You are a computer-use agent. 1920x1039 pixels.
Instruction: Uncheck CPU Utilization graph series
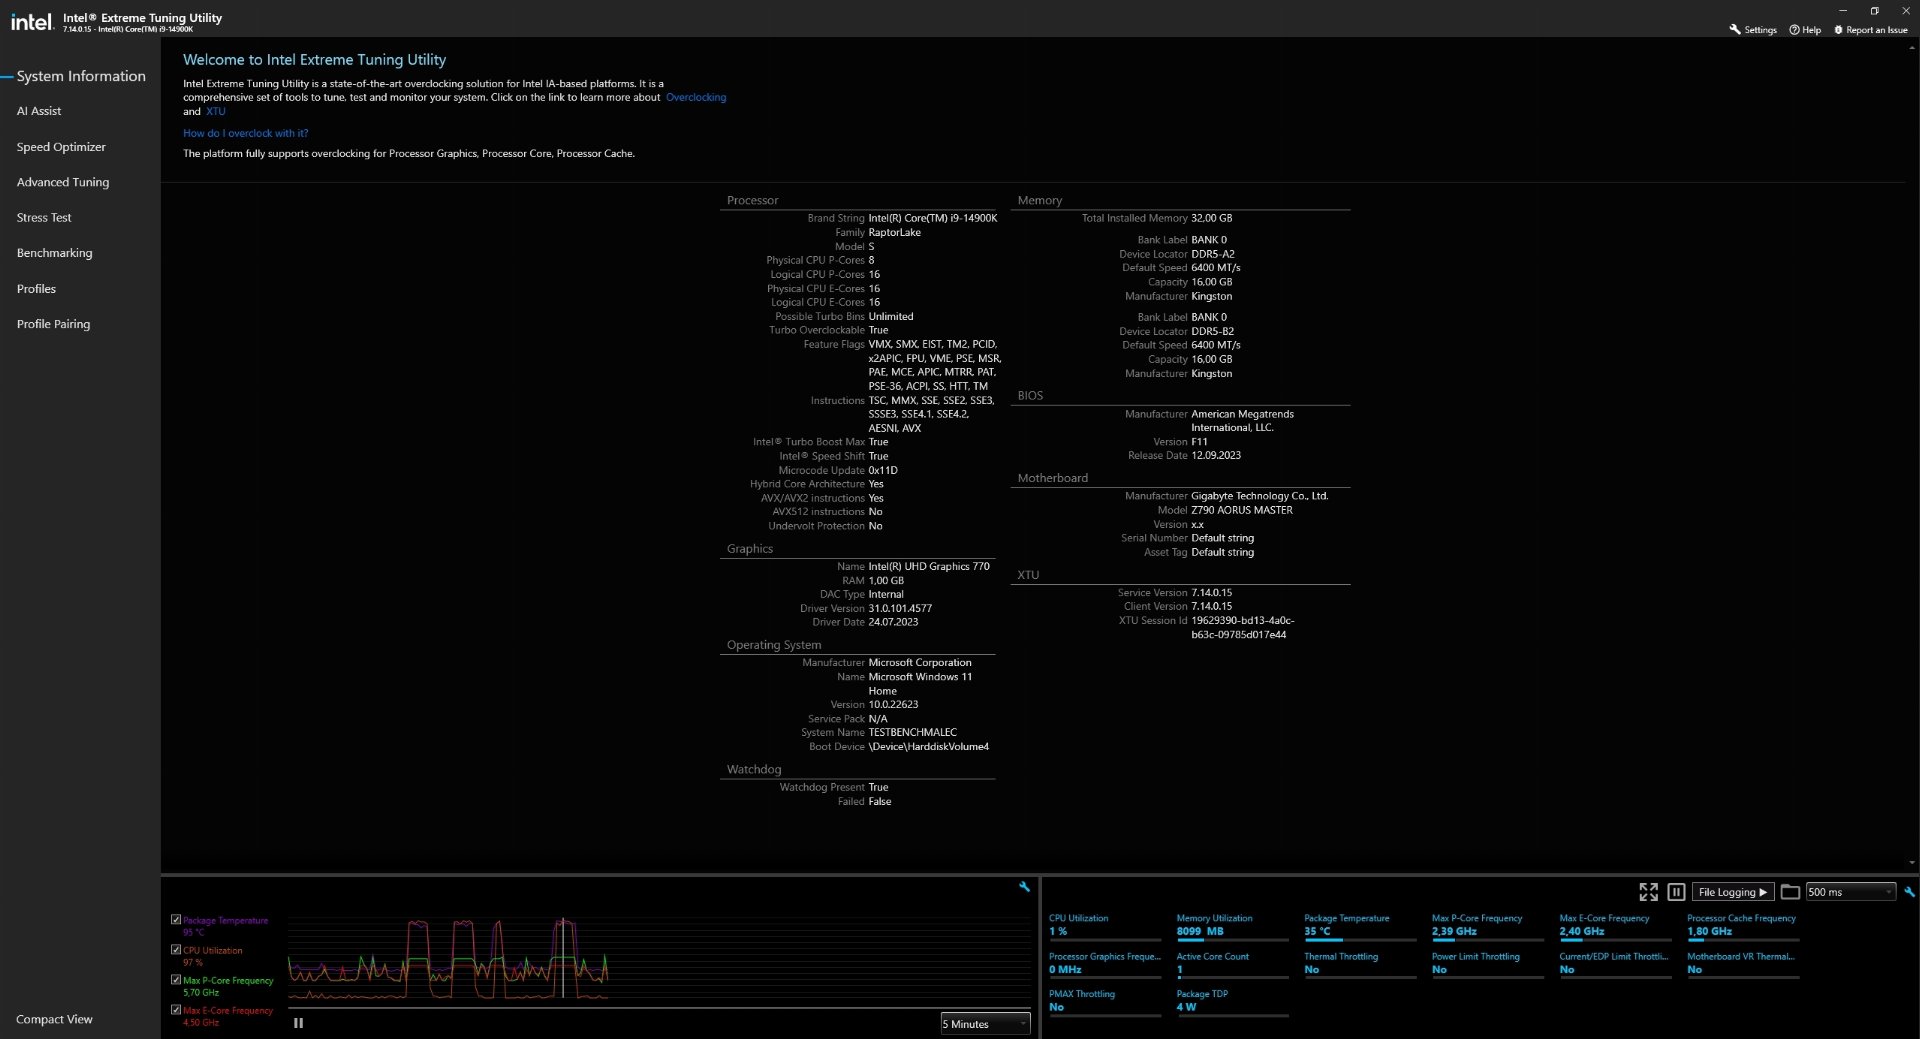pyautogui.click(x=176, y=950)
